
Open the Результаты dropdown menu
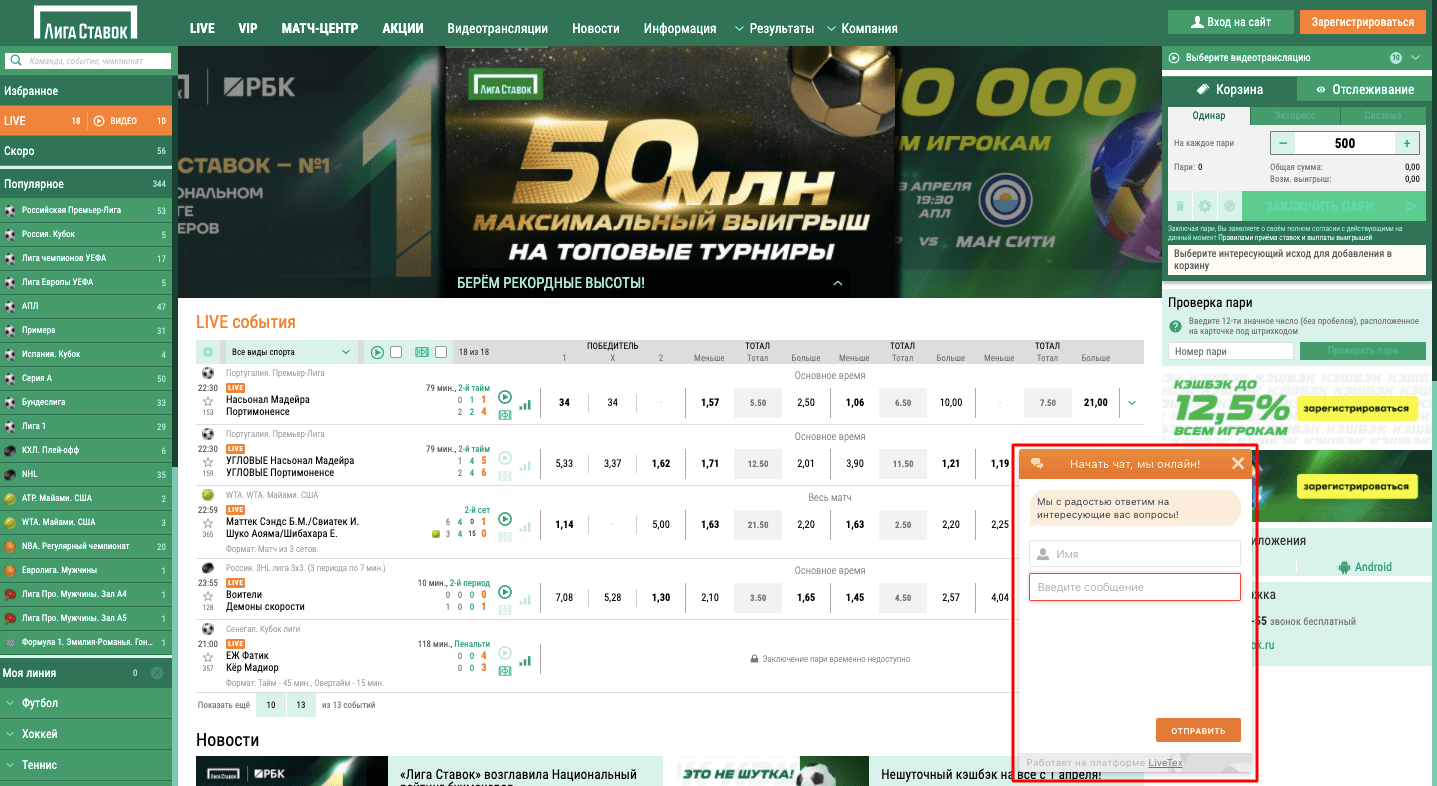pos(774,28)
